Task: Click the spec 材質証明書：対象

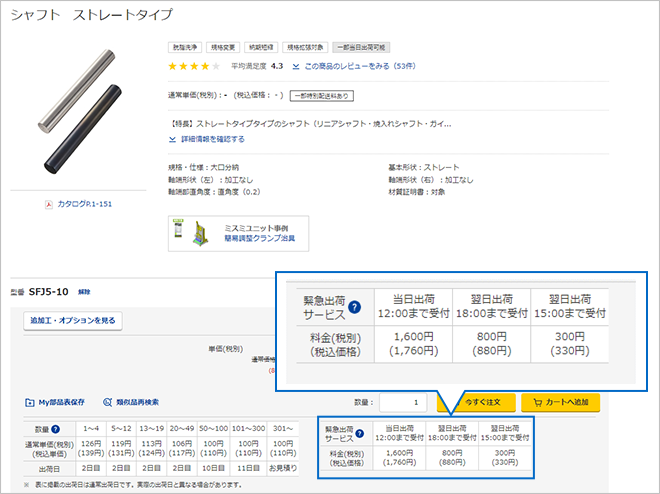Action: coord(416,192)
